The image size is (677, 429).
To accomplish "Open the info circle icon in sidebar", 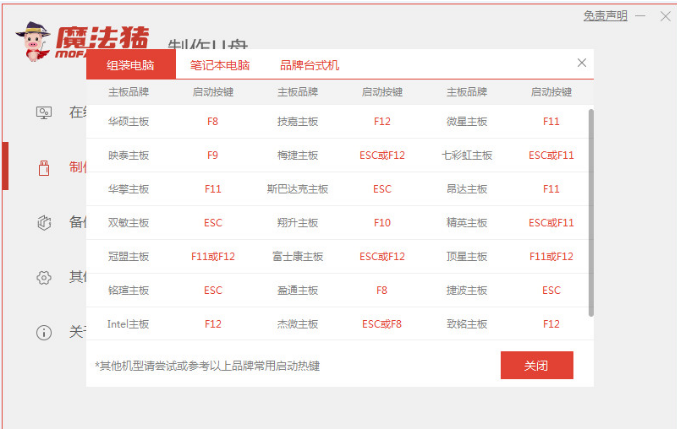I will pyautogui.click(x=44, y=332).
